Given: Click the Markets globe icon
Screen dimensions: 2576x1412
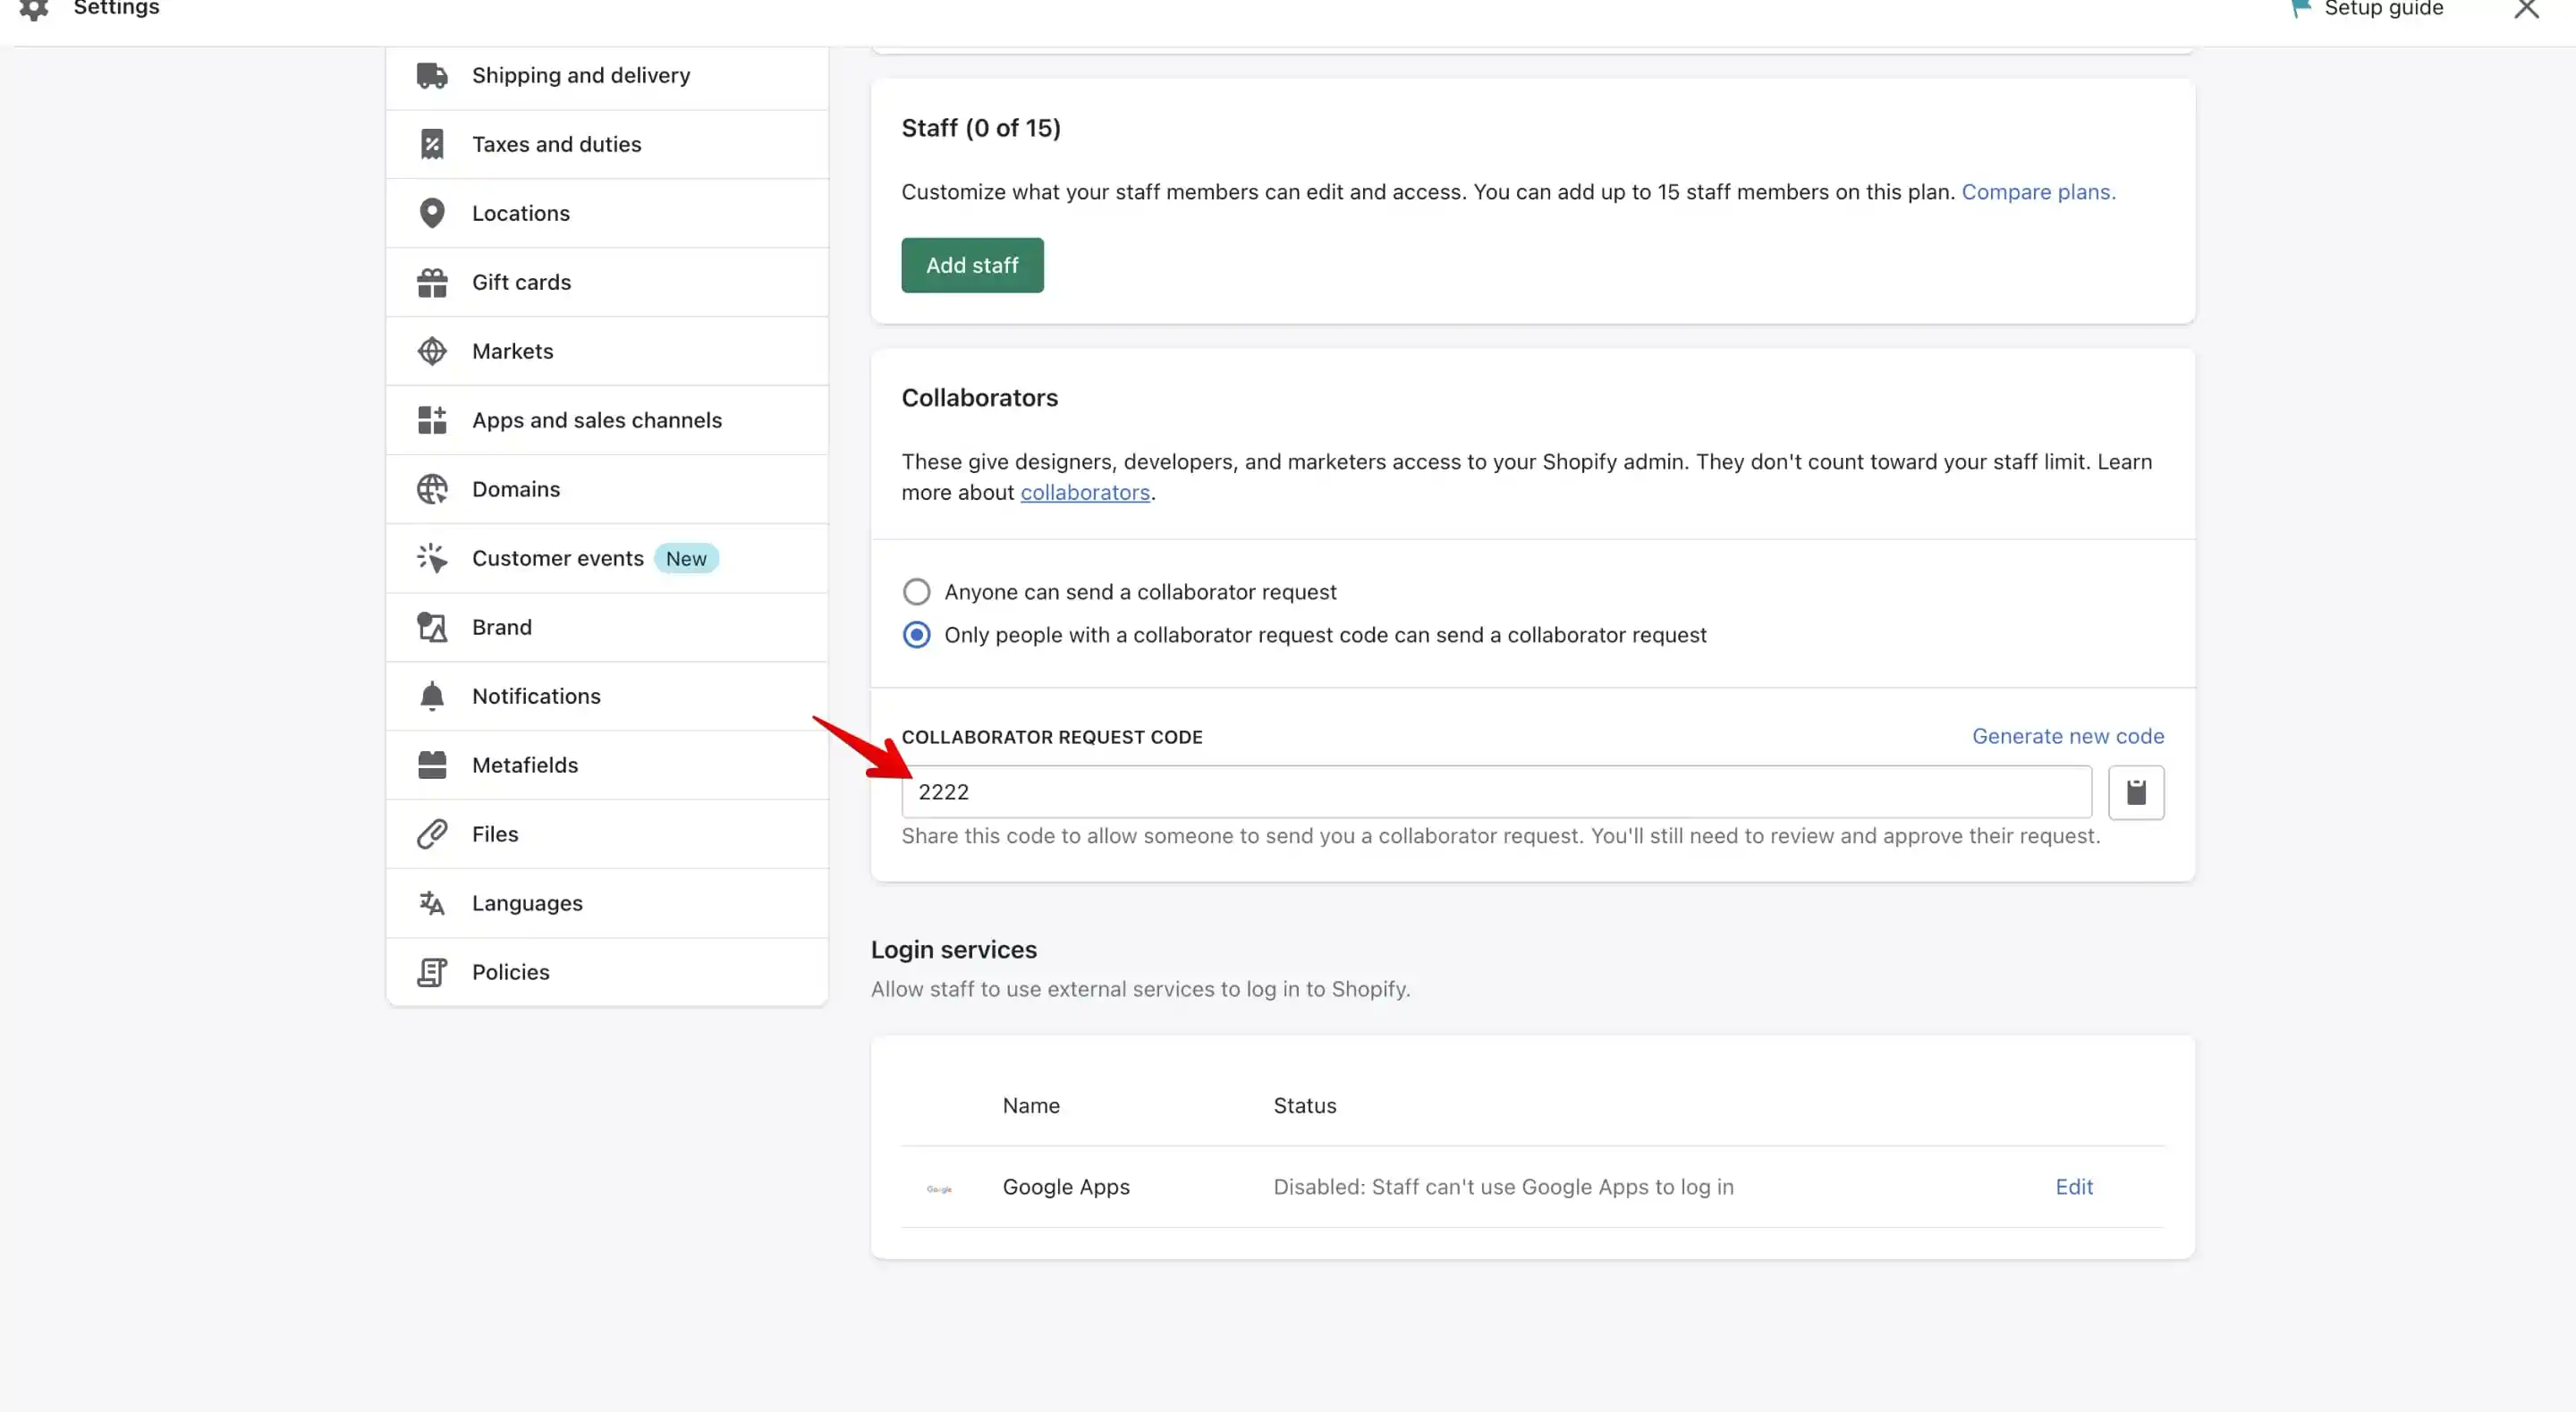Looking at the screenshot, I should 432,351.
